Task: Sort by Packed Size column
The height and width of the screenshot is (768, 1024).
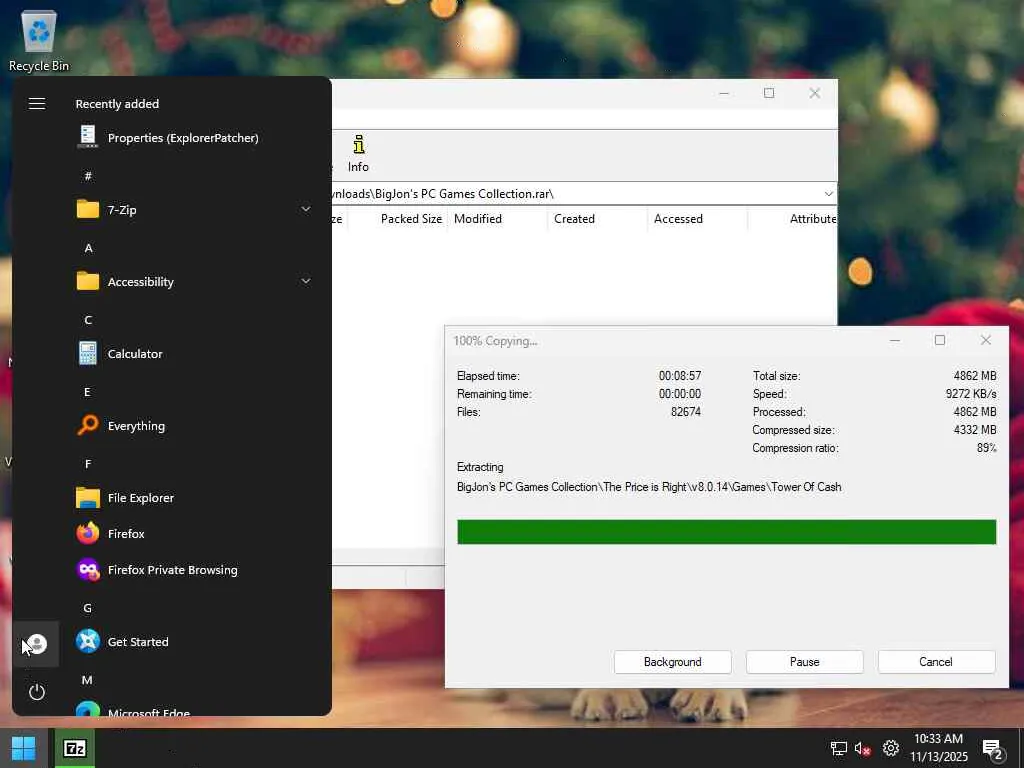Action: pyautogui.click(x=411, y=219)
